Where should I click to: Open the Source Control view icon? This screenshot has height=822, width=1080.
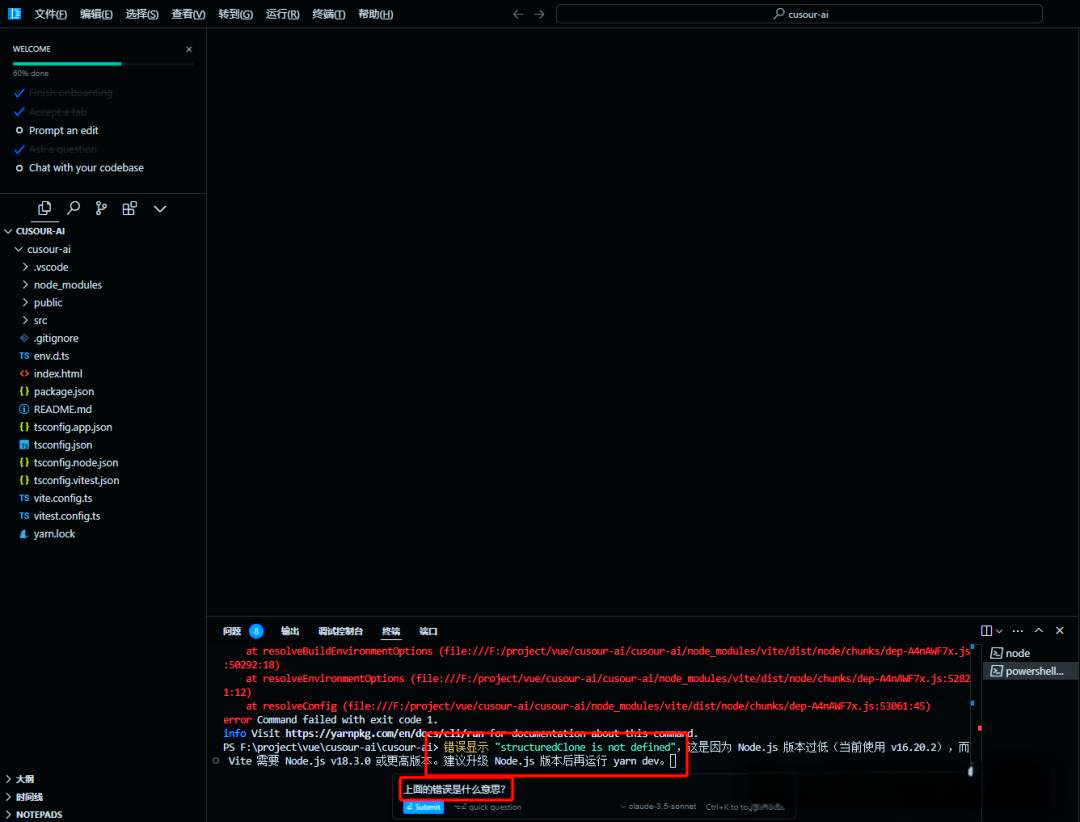click(101, 209)
